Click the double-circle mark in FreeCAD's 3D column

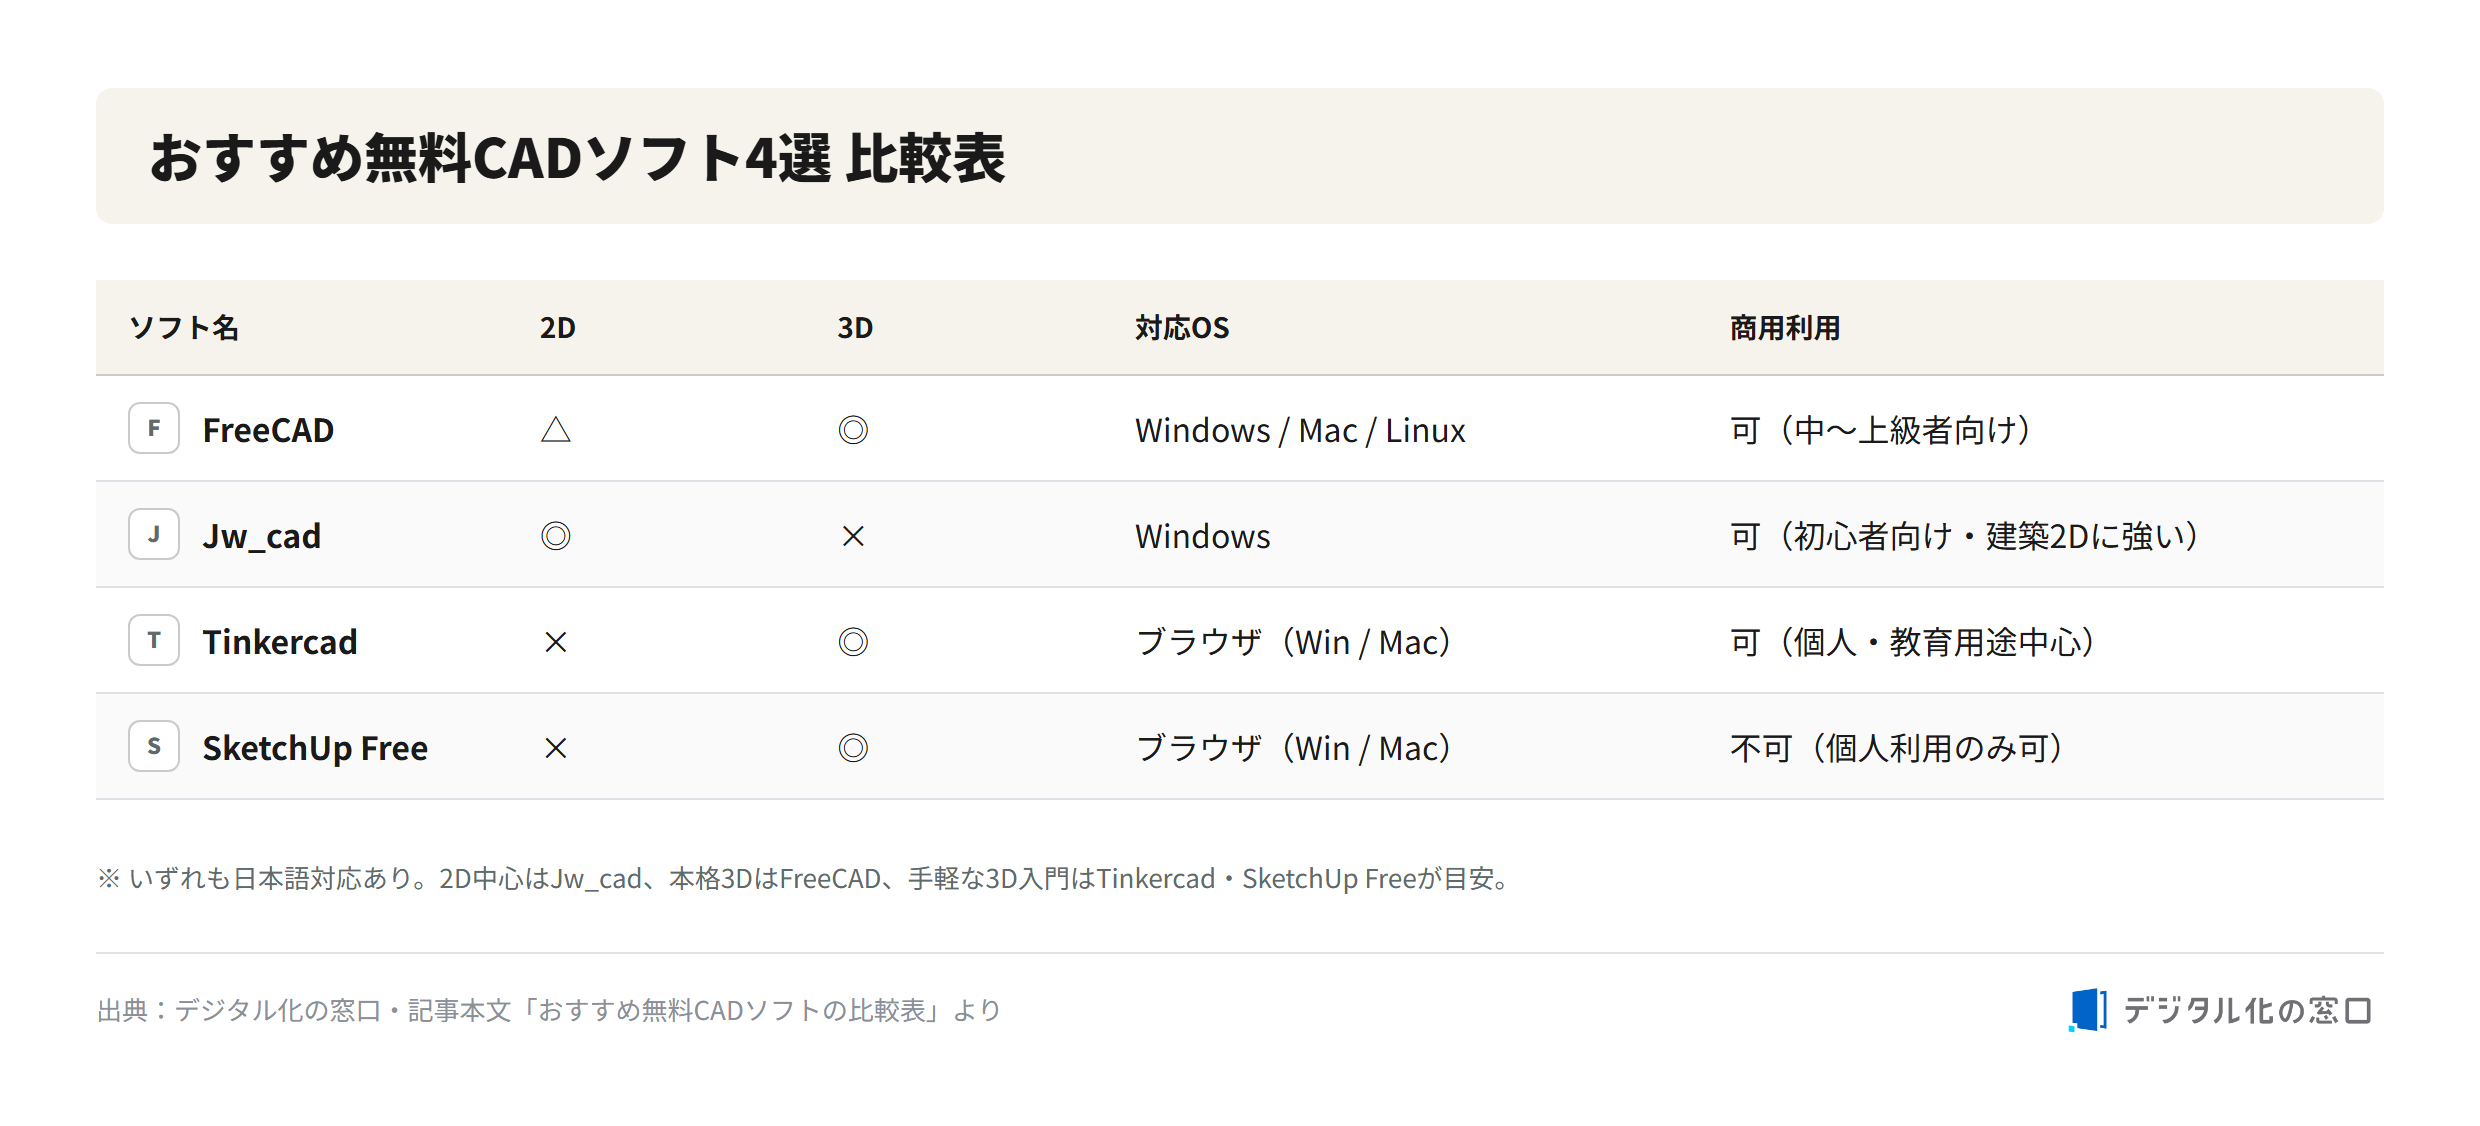point(853,430)
